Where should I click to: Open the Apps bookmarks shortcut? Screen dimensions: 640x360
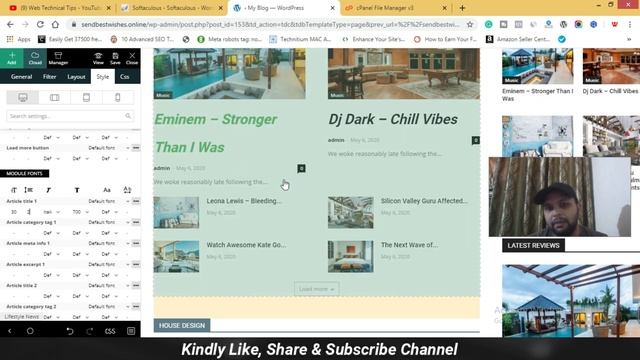coord(18,39)
